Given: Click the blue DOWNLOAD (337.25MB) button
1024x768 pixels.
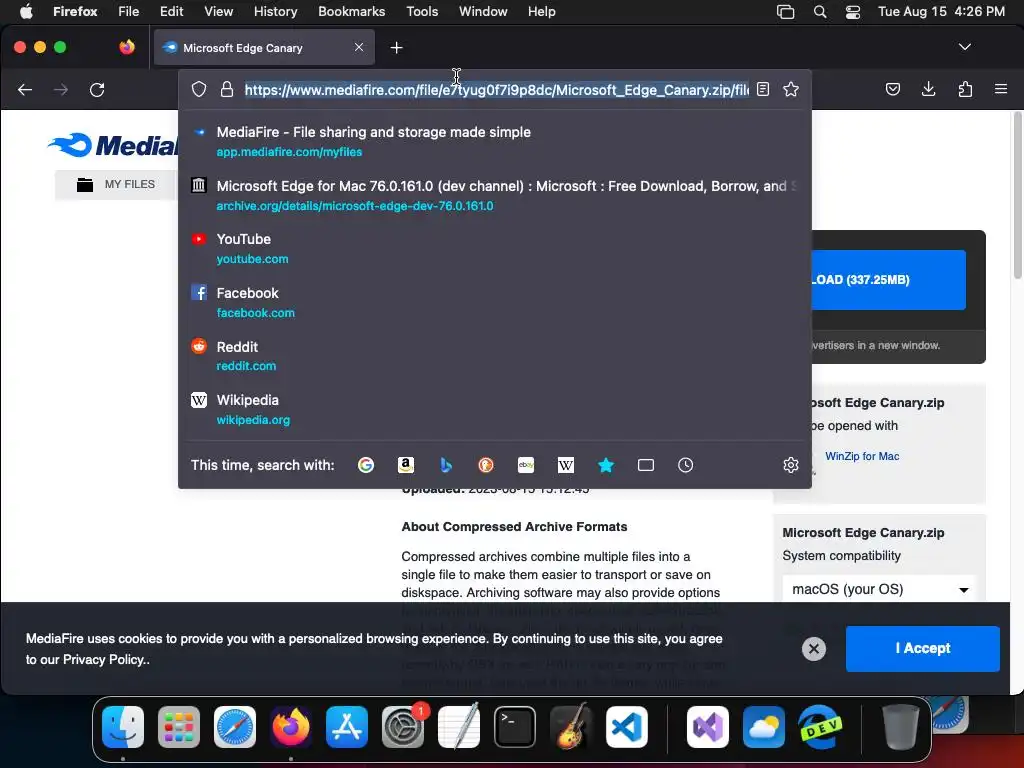Looking at the screenshot, I should coord(888,280).
